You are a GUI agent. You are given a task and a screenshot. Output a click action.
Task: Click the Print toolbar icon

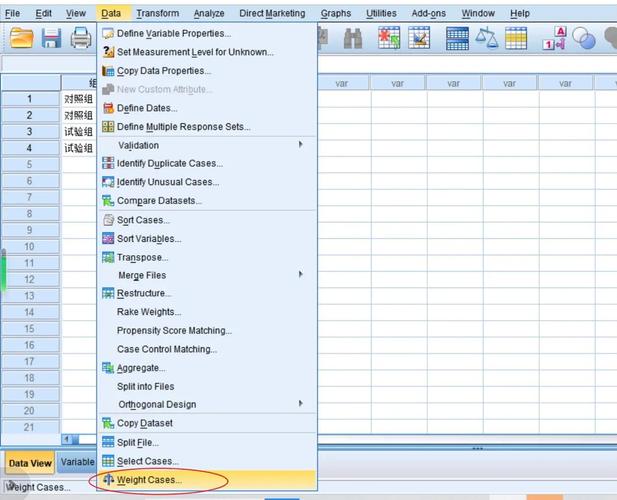pyautogui.click(x=81, y=39)
